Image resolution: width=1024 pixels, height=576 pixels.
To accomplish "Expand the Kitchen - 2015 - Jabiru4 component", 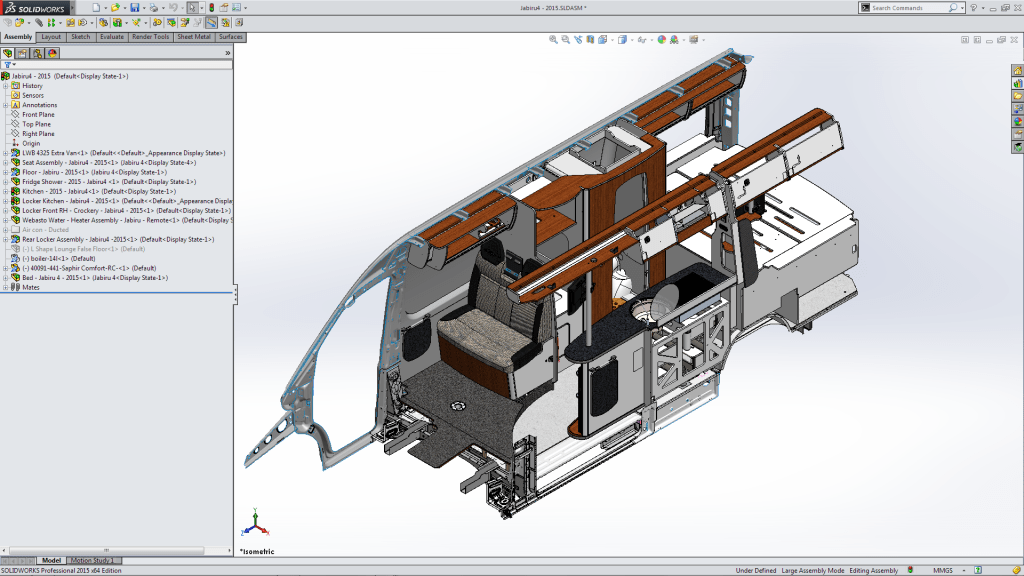I will 5,191.
